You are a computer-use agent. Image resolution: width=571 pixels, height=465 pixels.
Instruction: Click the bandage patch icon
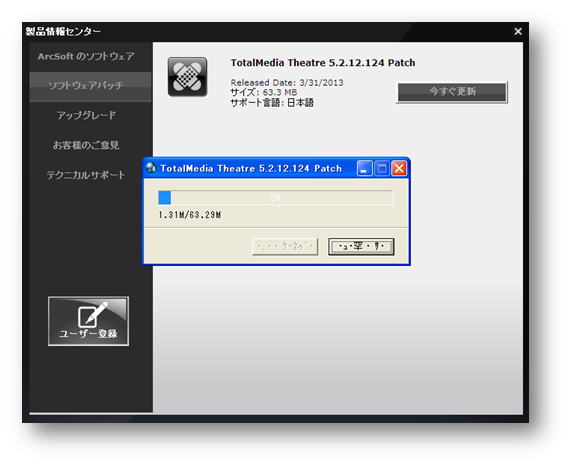coord(187,77)
